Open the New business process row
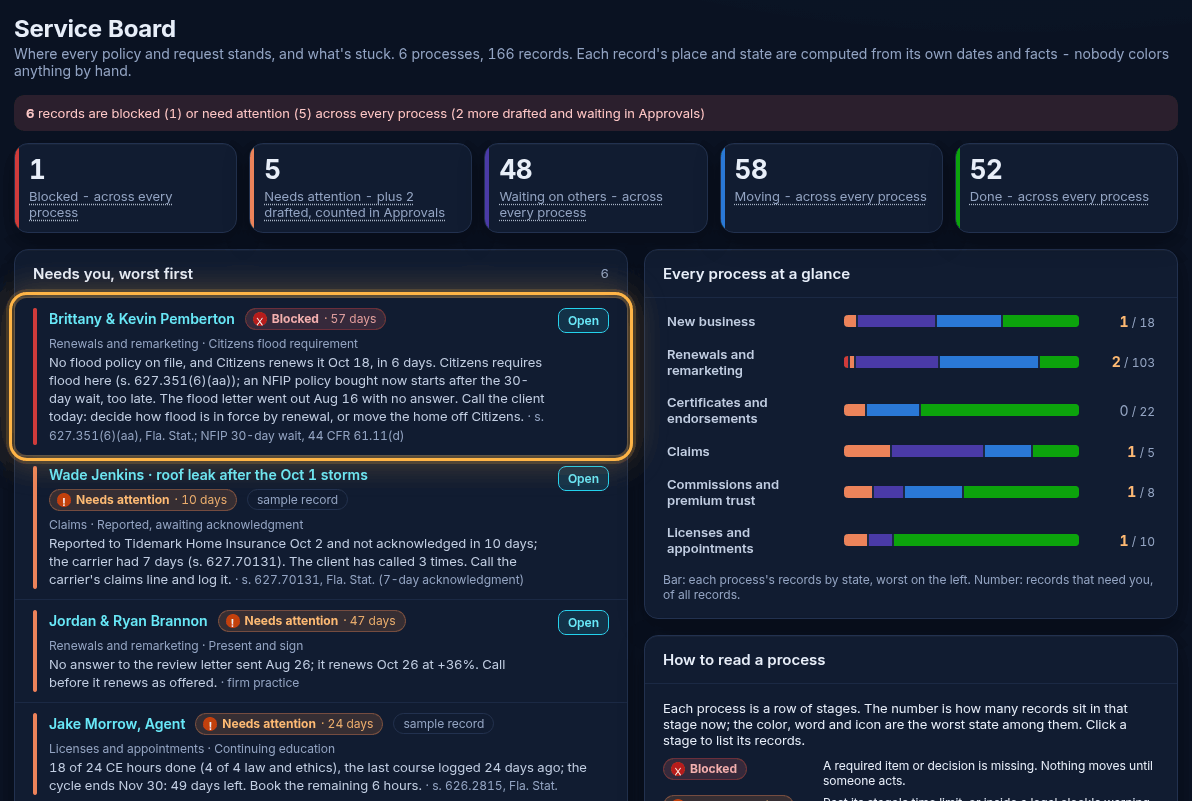The image size is (1192, 801). click(x=911, y=321)
